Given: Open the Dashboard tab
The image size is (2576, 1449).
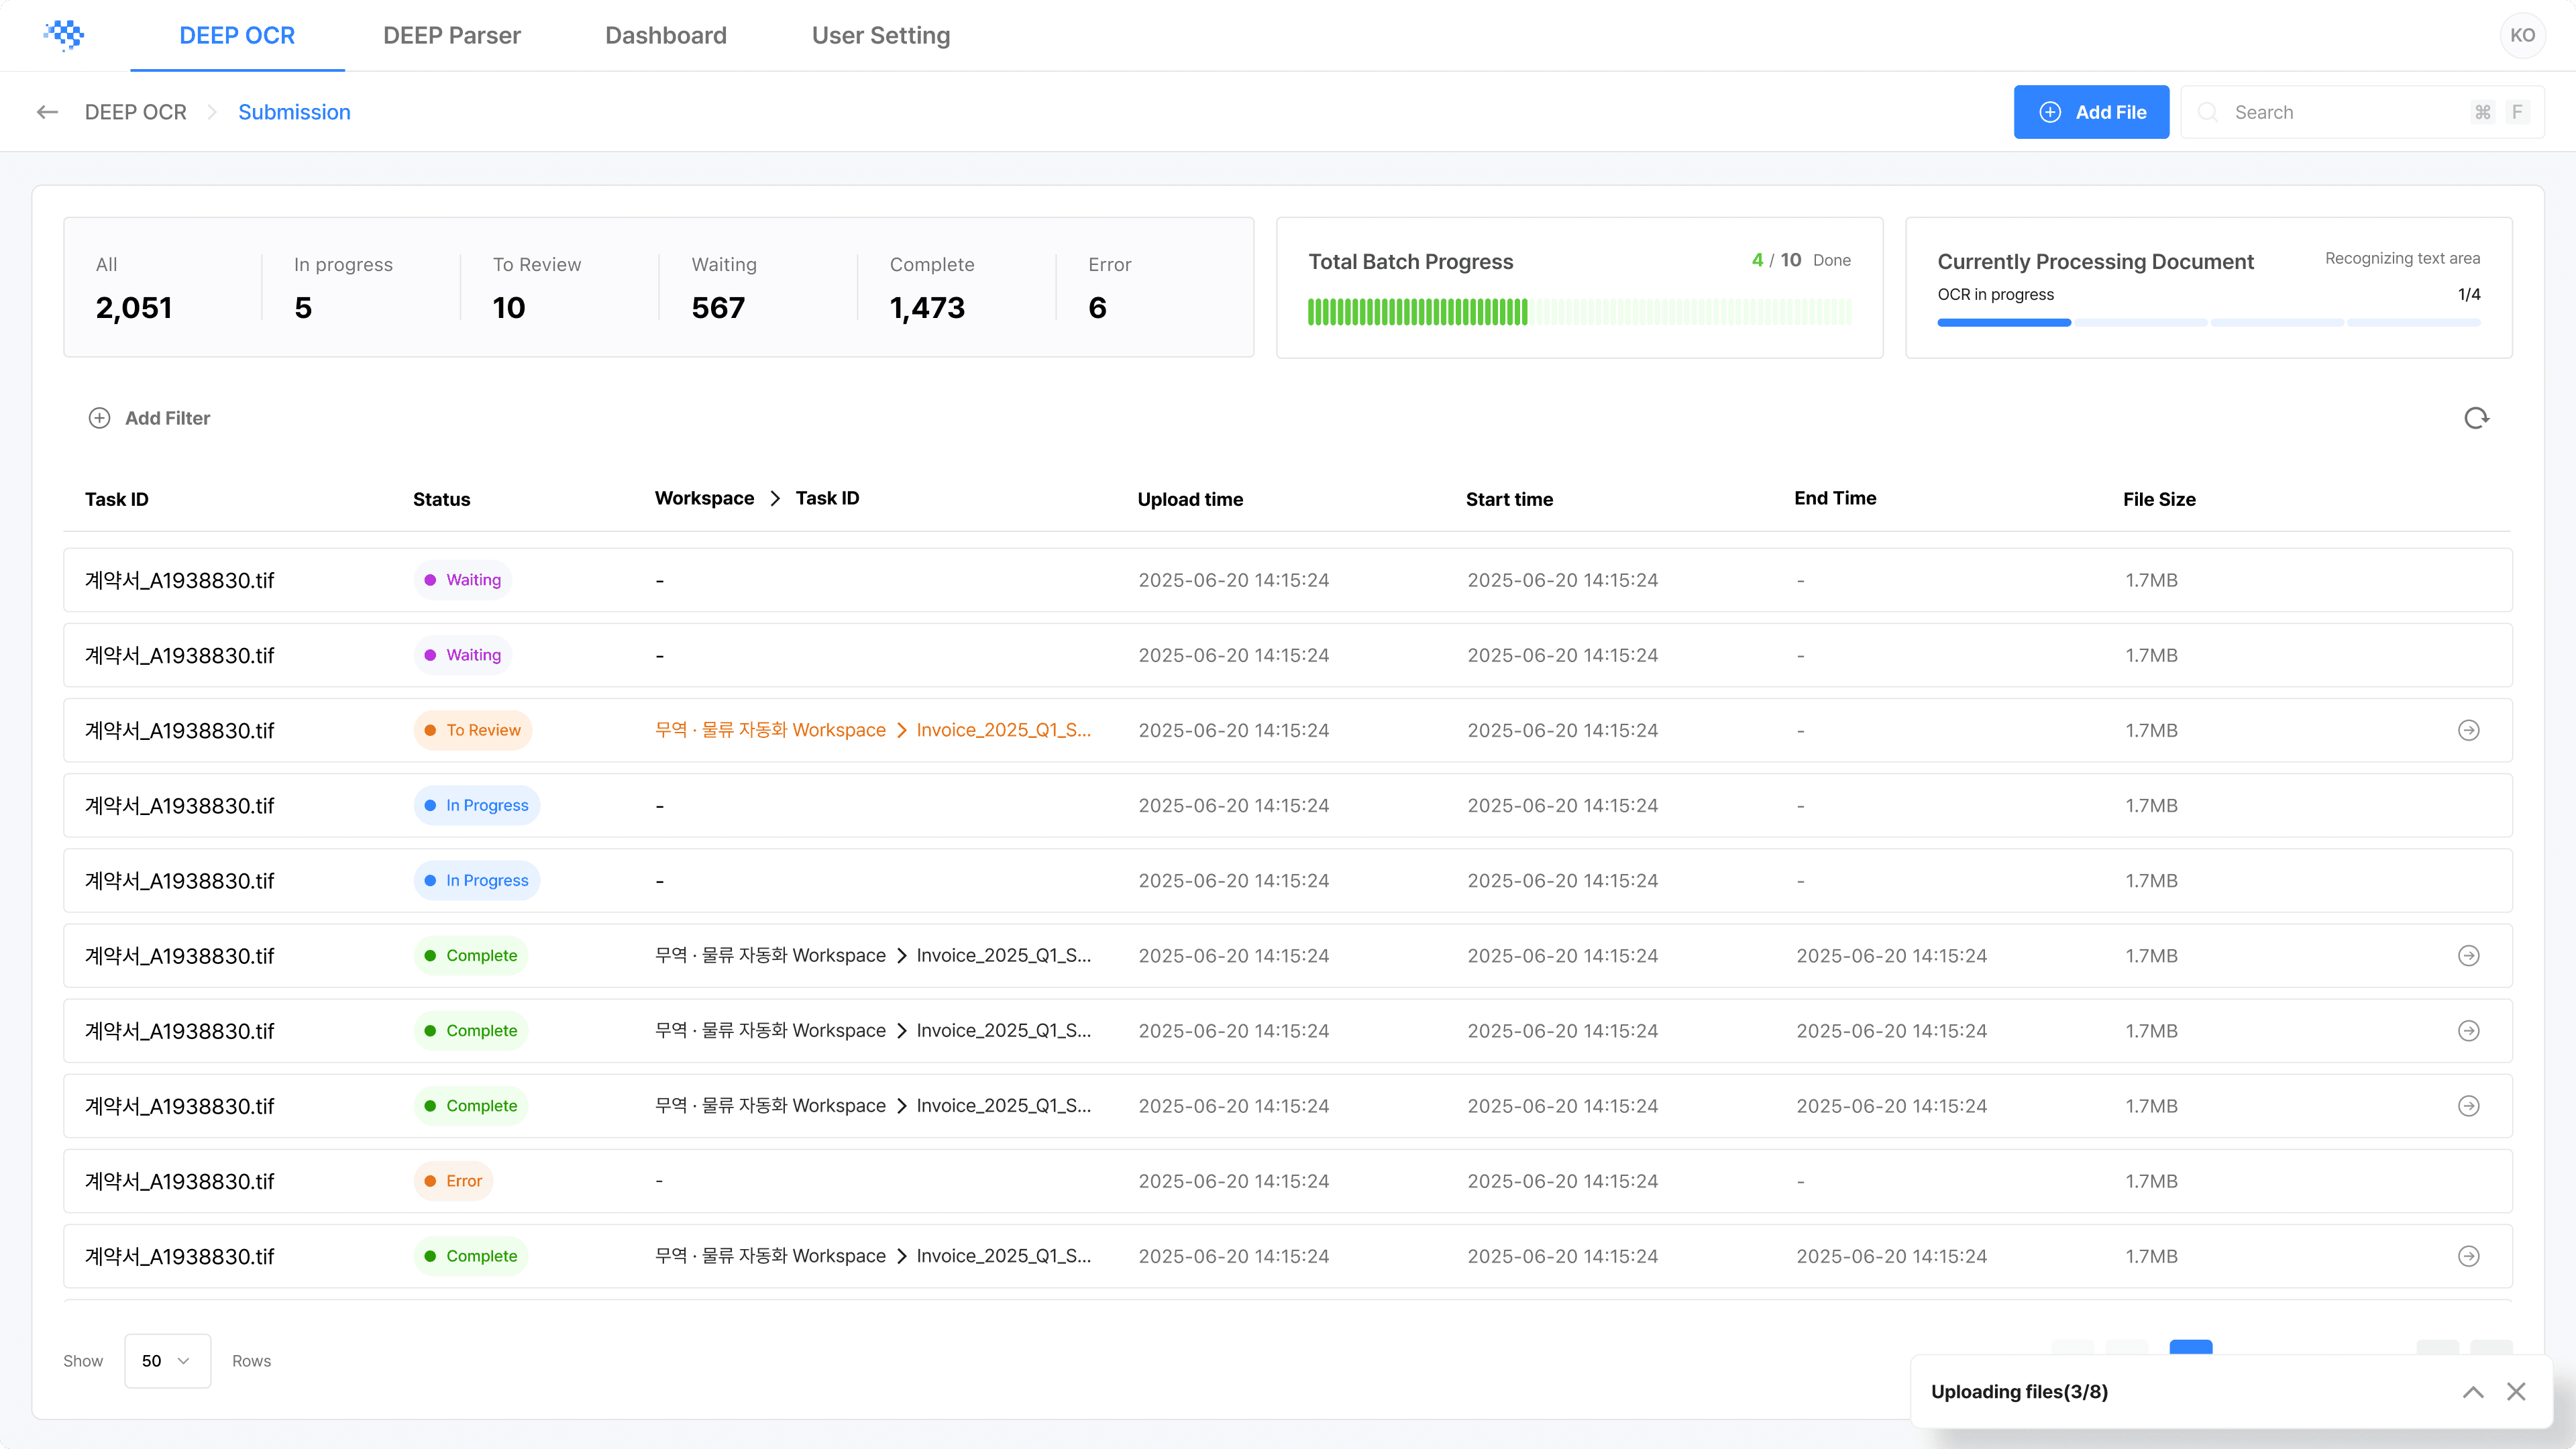Looking at the screenshot, I should click(x=665, y=35).
